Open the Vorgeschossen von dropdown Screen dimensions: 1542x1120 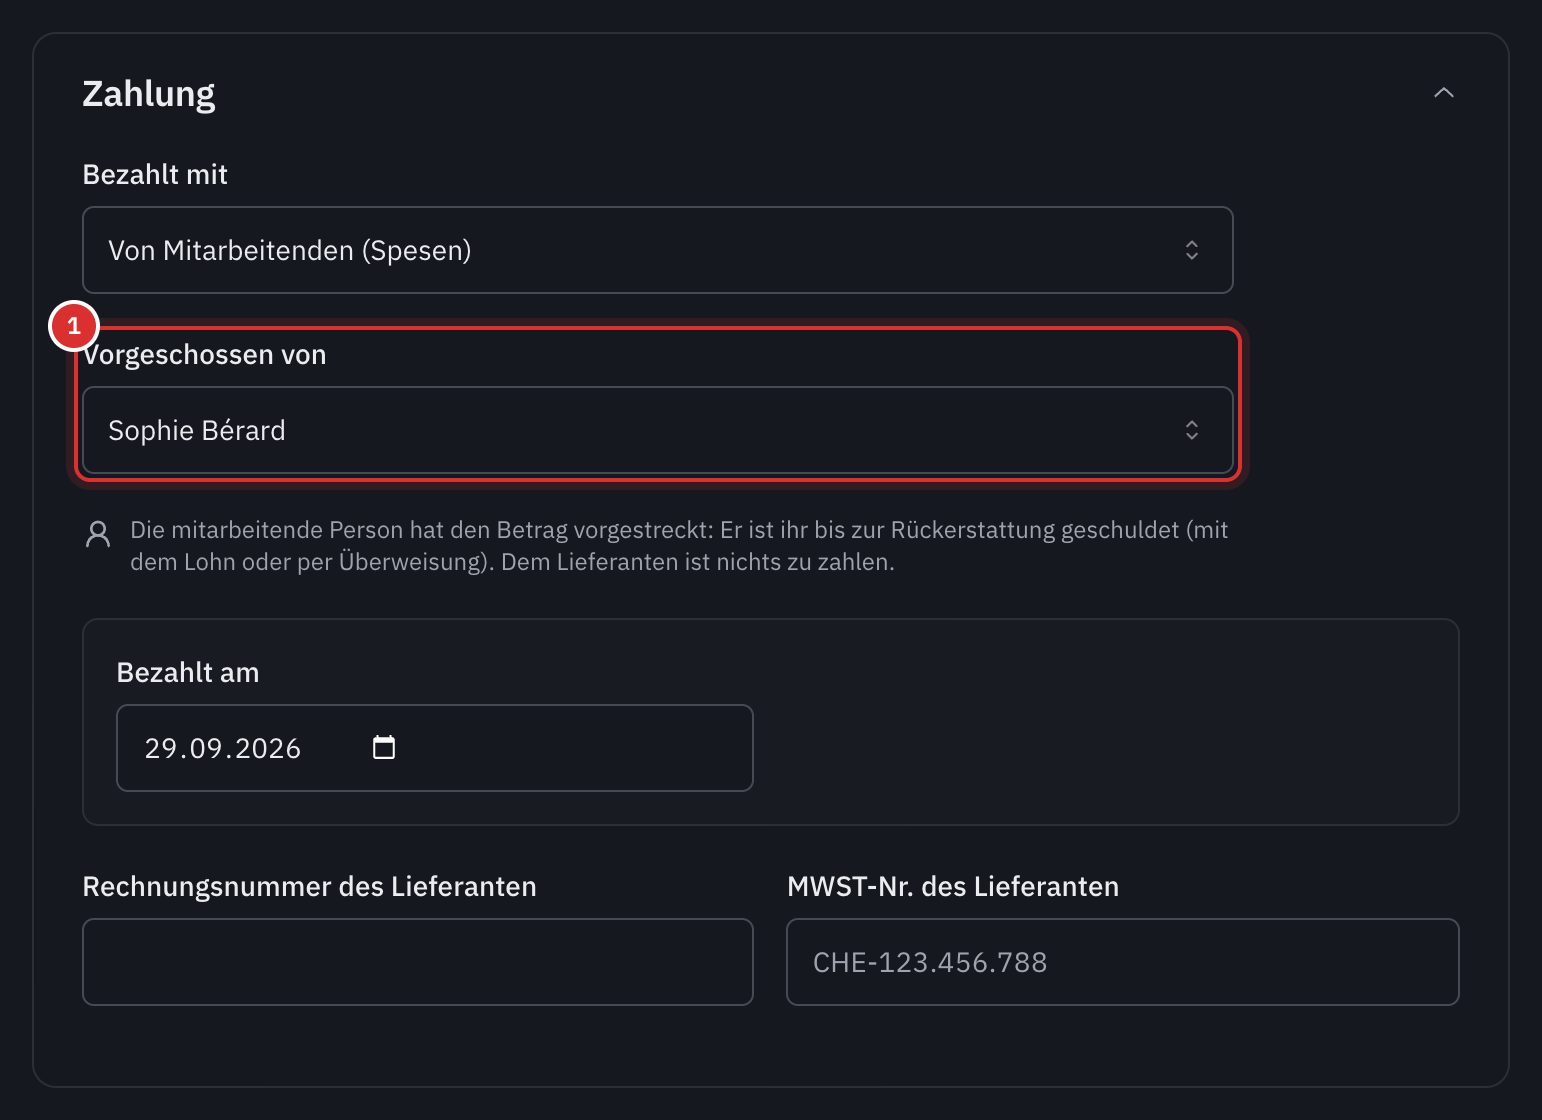pos(657,430)
